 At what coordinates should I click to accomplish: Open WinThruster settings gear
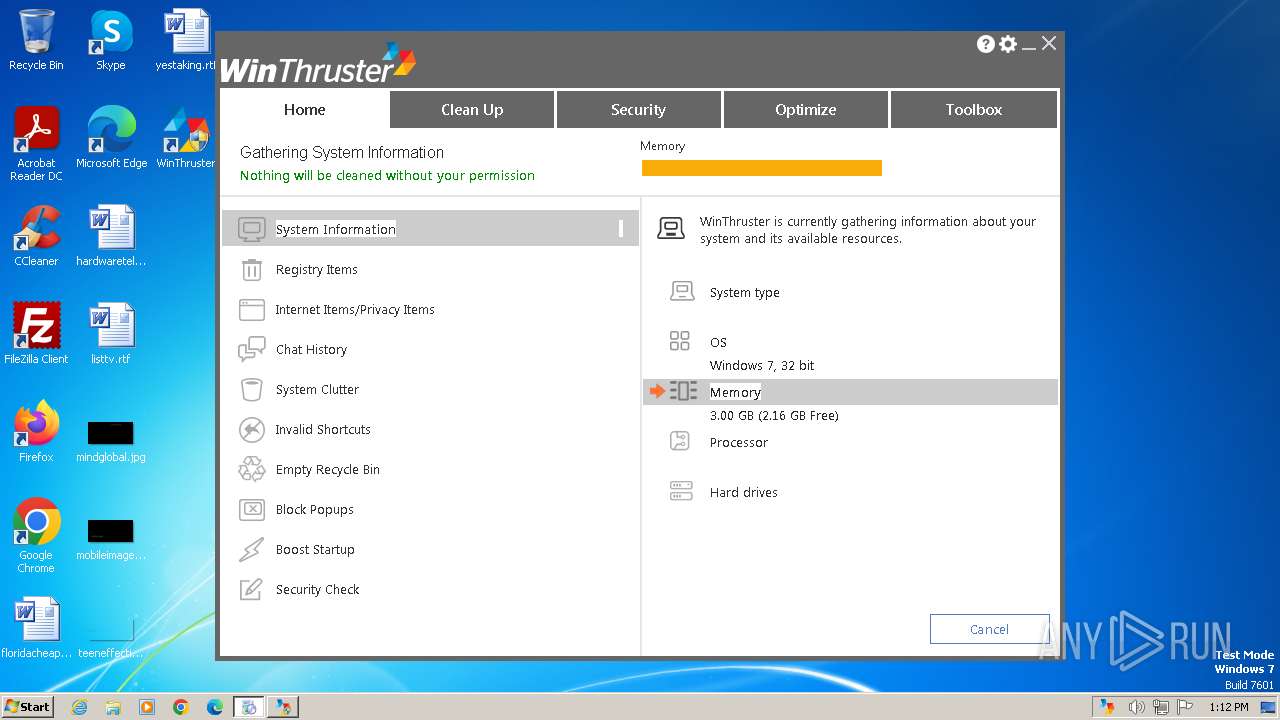1008,44
